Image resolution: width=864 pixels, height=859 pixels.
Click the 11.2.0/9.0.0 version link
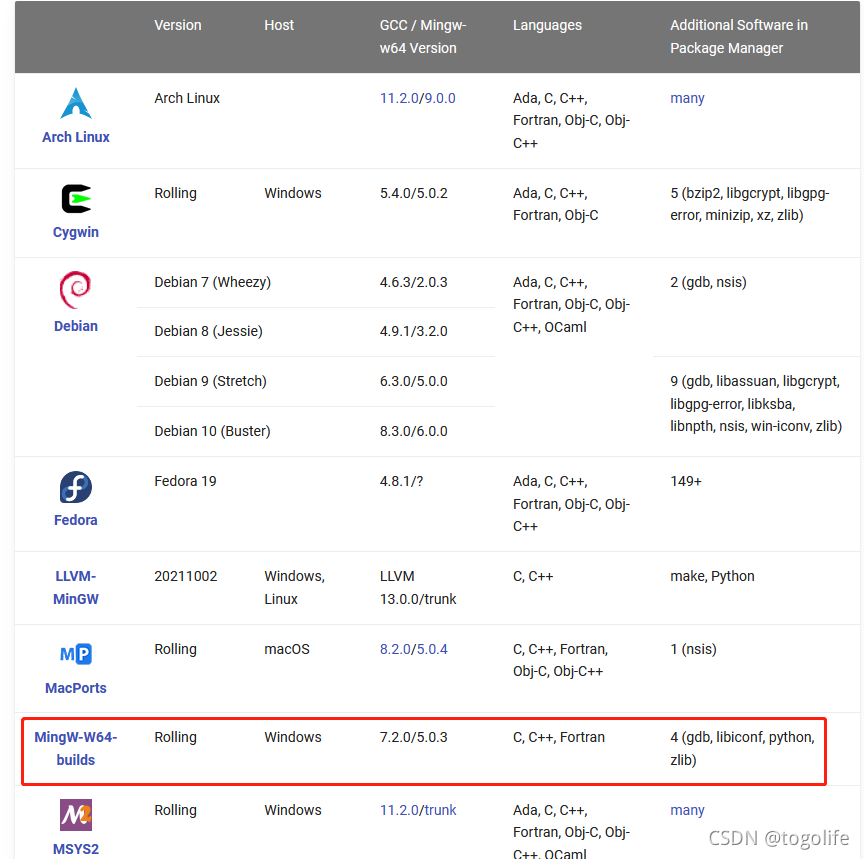coord(418,98)
